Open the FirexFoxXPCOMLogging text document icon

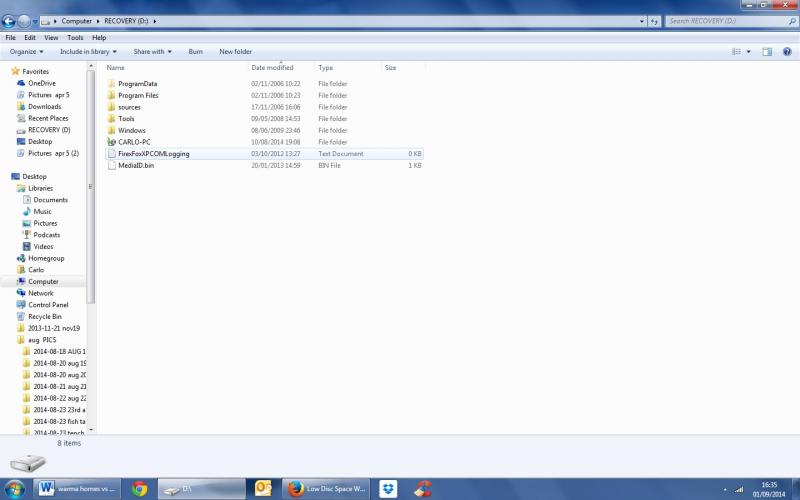[111, 154]
